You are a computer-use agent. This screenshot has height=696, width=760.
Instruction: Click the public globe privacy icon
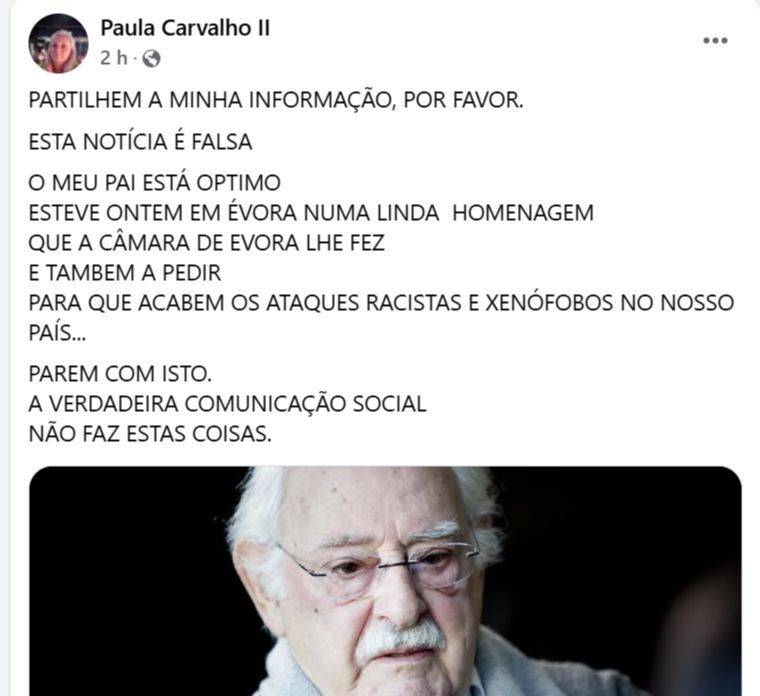point(152,59)
